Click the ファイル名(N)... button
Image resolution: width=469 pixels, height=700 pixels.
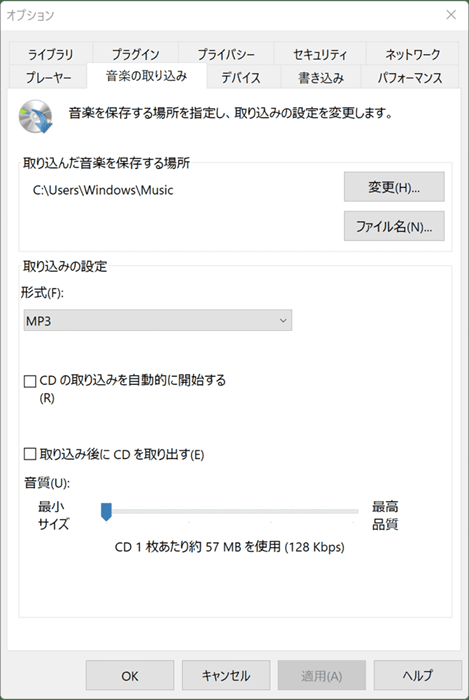[x=394, y=226]
